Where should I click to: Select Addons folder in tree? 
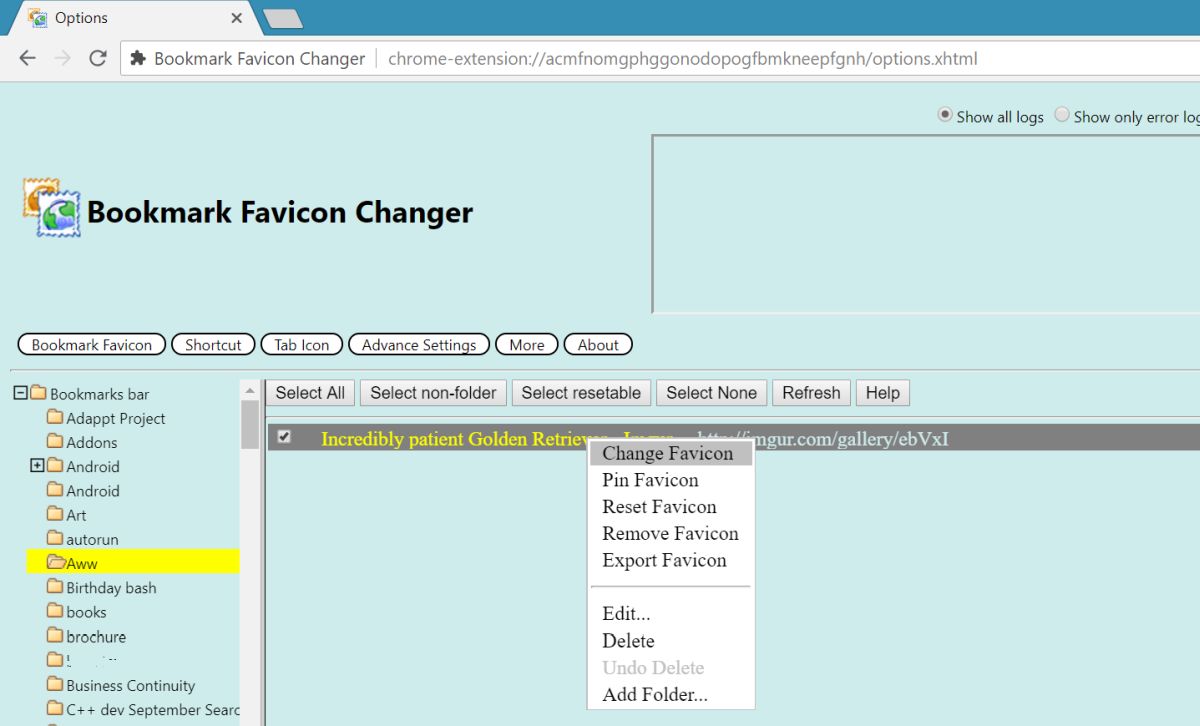tap(92, 442)
